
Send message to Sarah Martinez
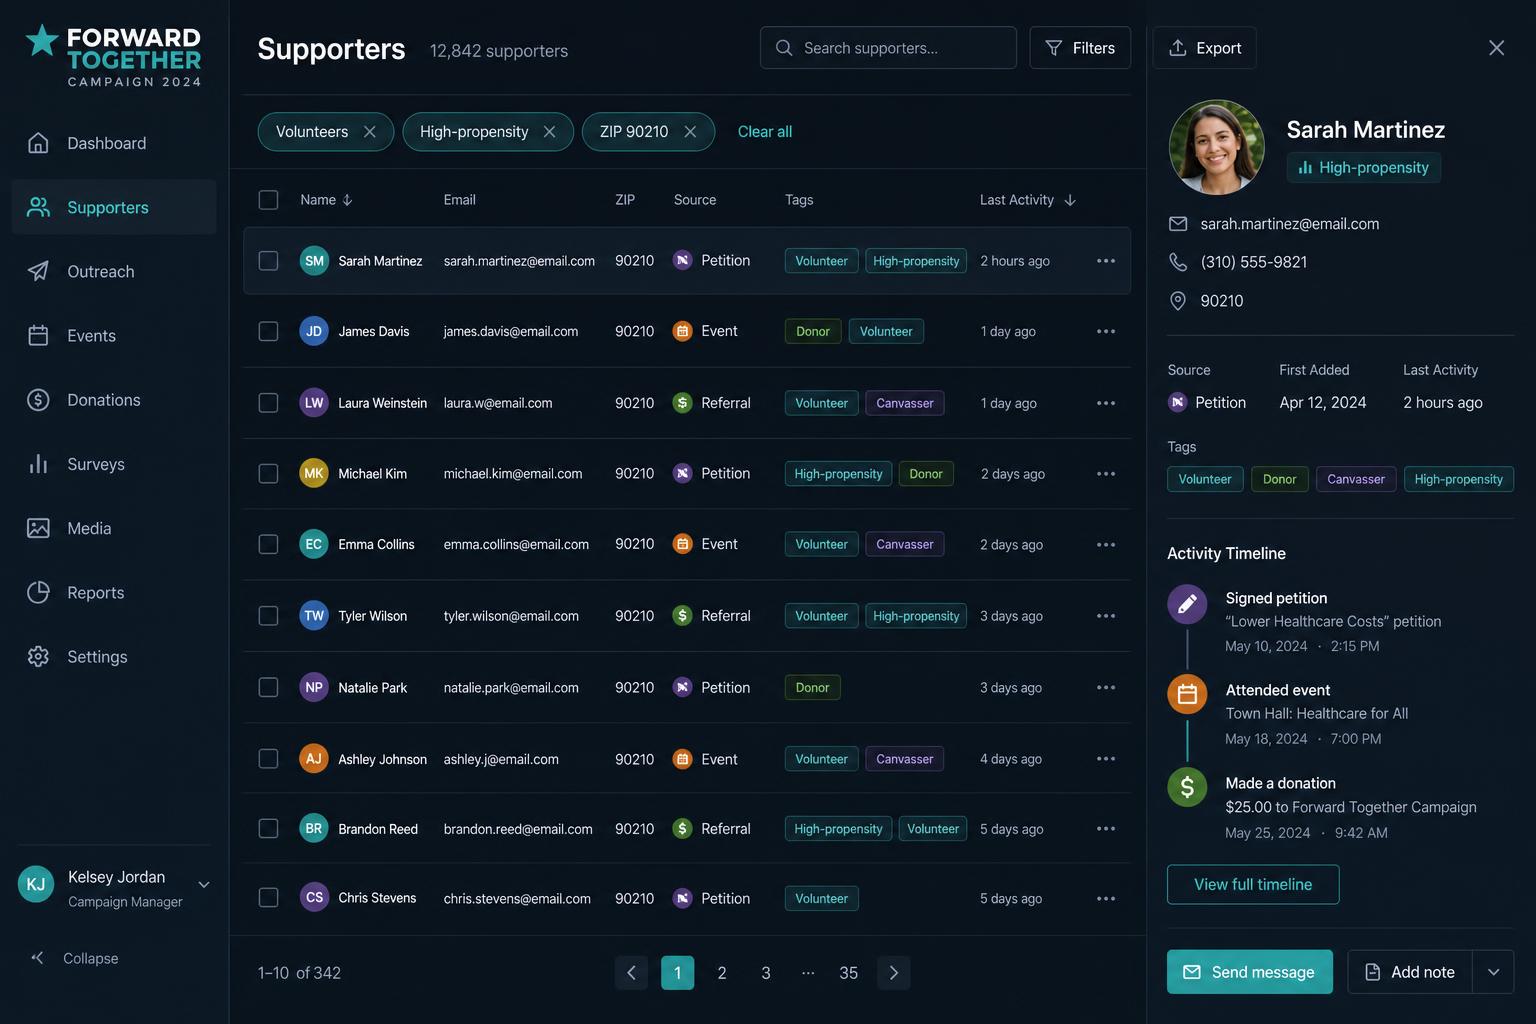[x=1250, y=972]
